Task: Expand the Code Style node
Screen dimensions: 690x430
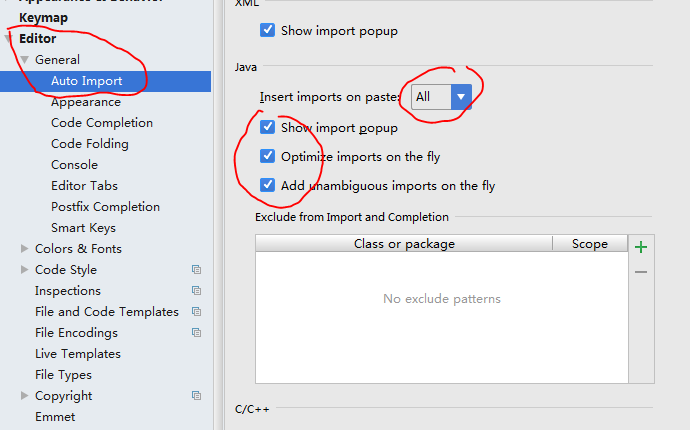Action: 25,270
